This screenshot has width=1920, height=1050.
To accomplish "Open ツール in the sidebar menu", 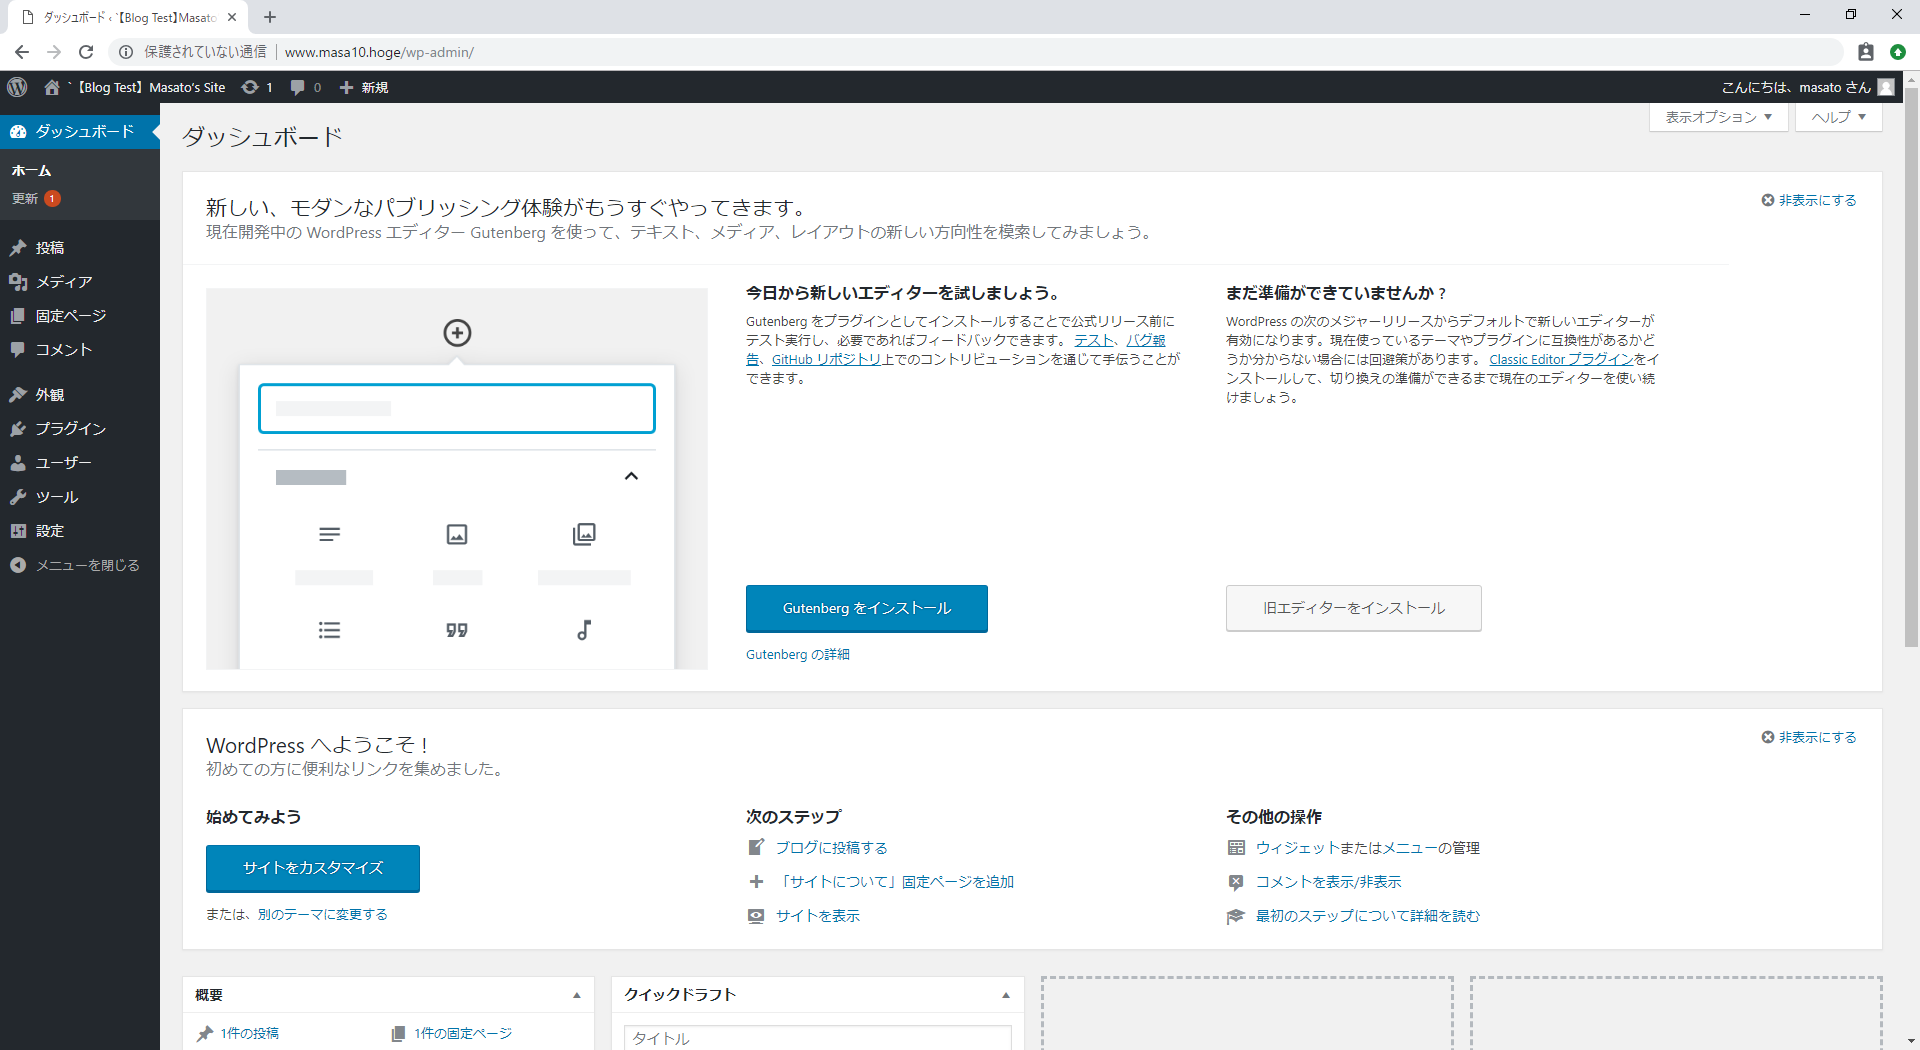I will 80,497.
